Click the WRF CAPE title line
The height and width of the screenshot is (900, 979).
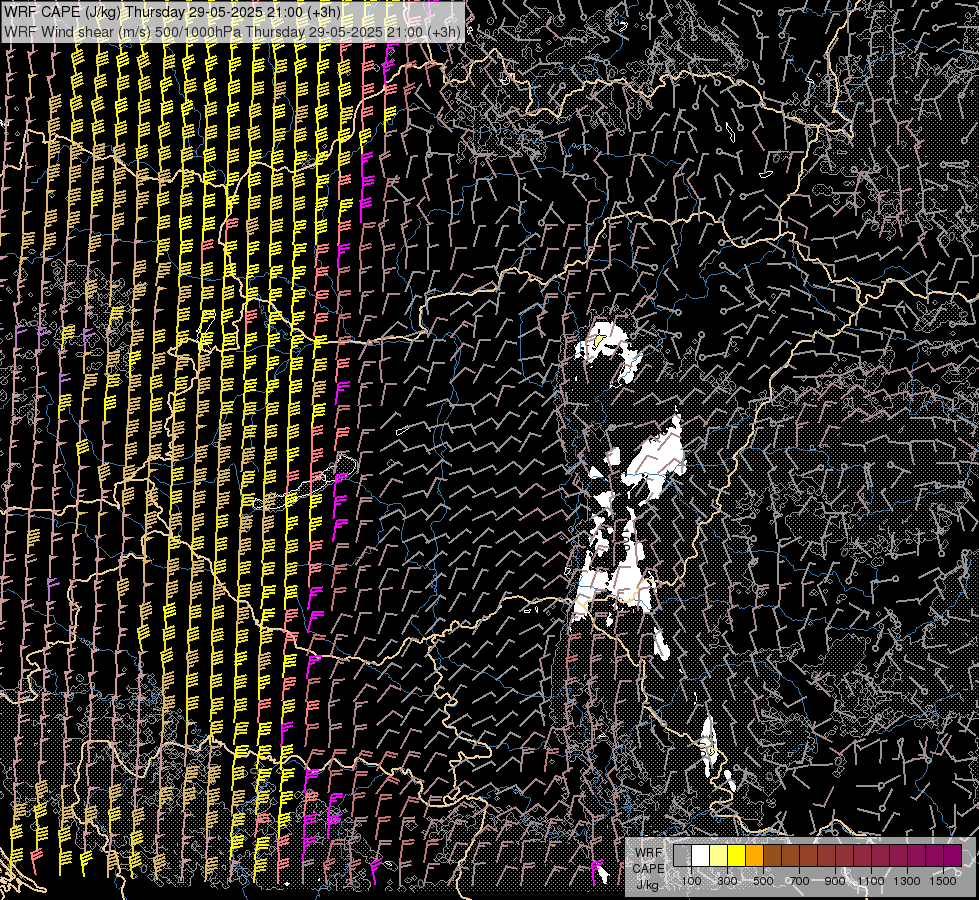pos(172,12)
